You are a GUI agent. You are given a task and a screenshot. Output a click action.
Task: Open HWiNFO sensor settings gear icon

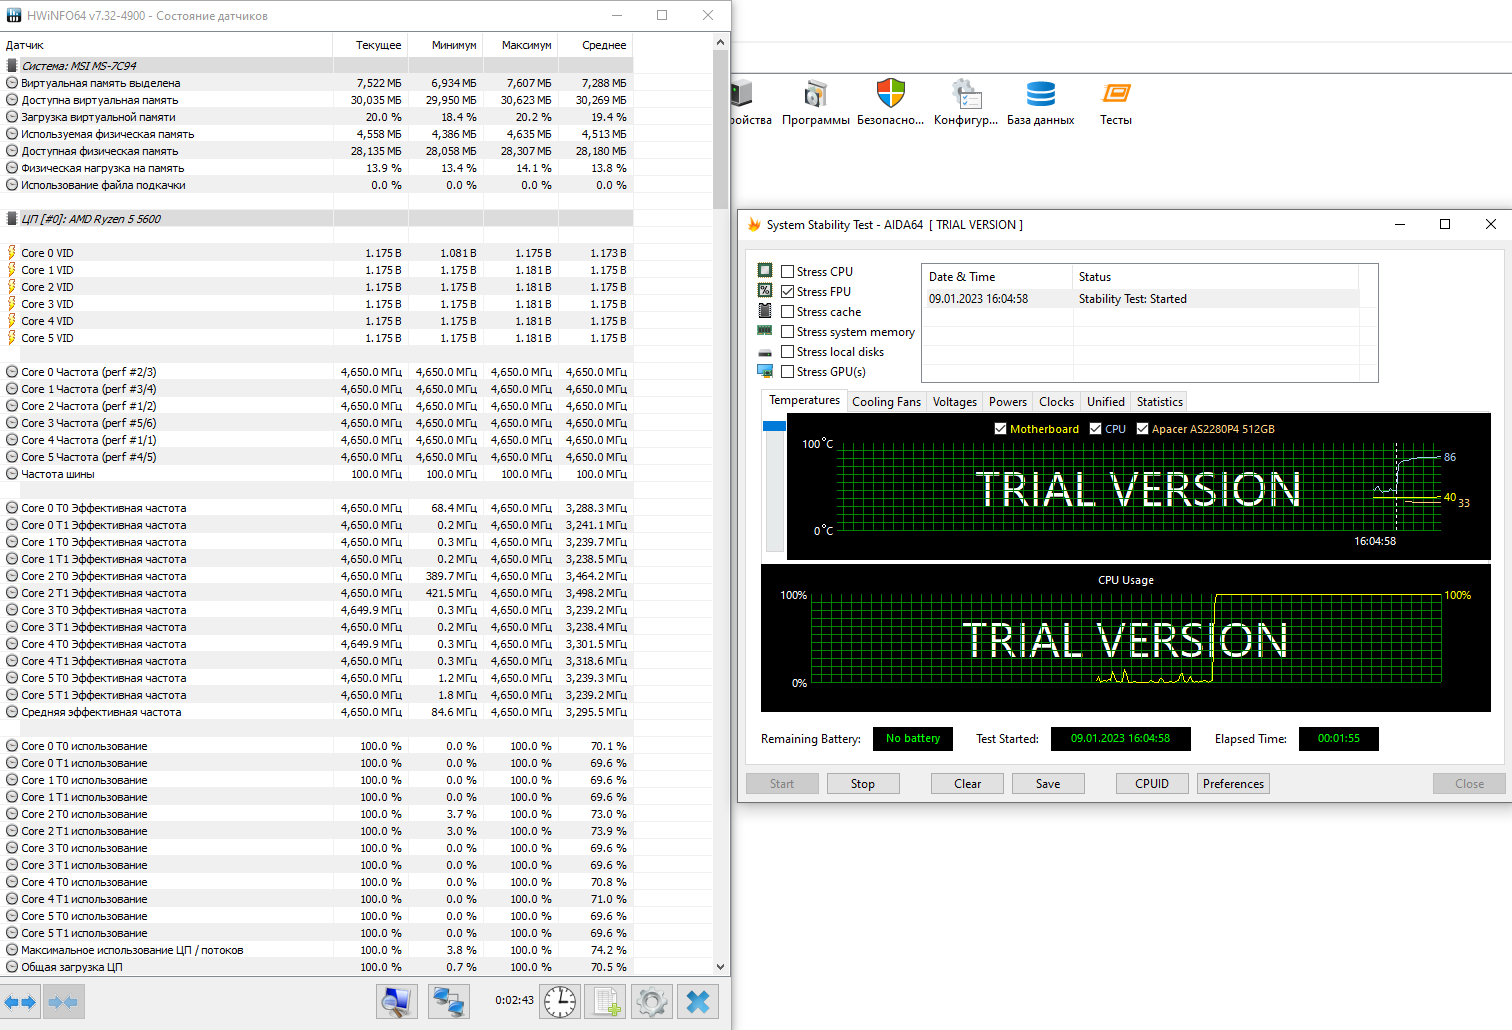tap(652, 1002)
